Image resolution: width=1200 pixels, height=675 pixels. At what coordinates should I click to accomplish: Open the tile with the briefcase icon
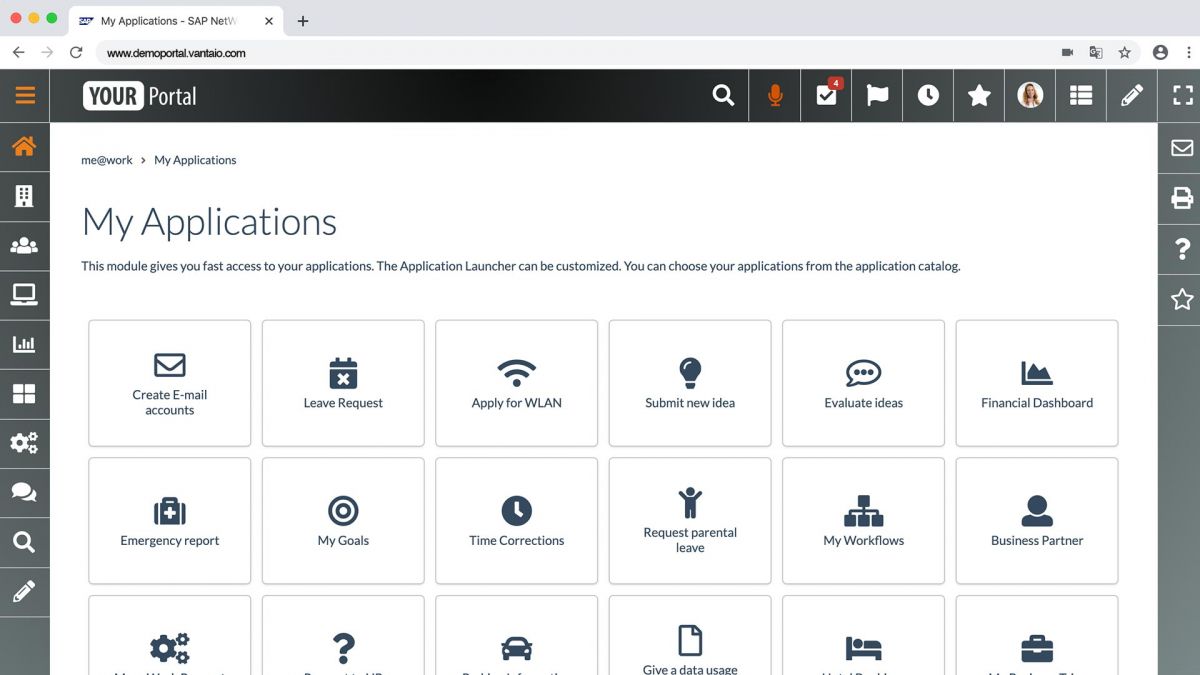pyautogui.click(x=1037, y=636)
